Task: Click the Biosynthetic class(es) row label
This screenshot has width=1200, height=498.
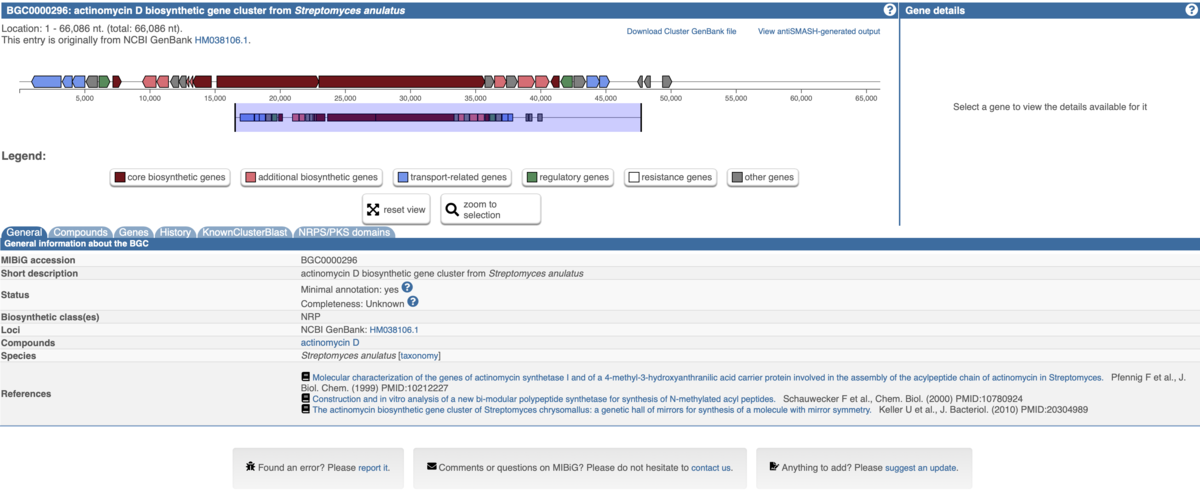Action: tap(51, 316)
